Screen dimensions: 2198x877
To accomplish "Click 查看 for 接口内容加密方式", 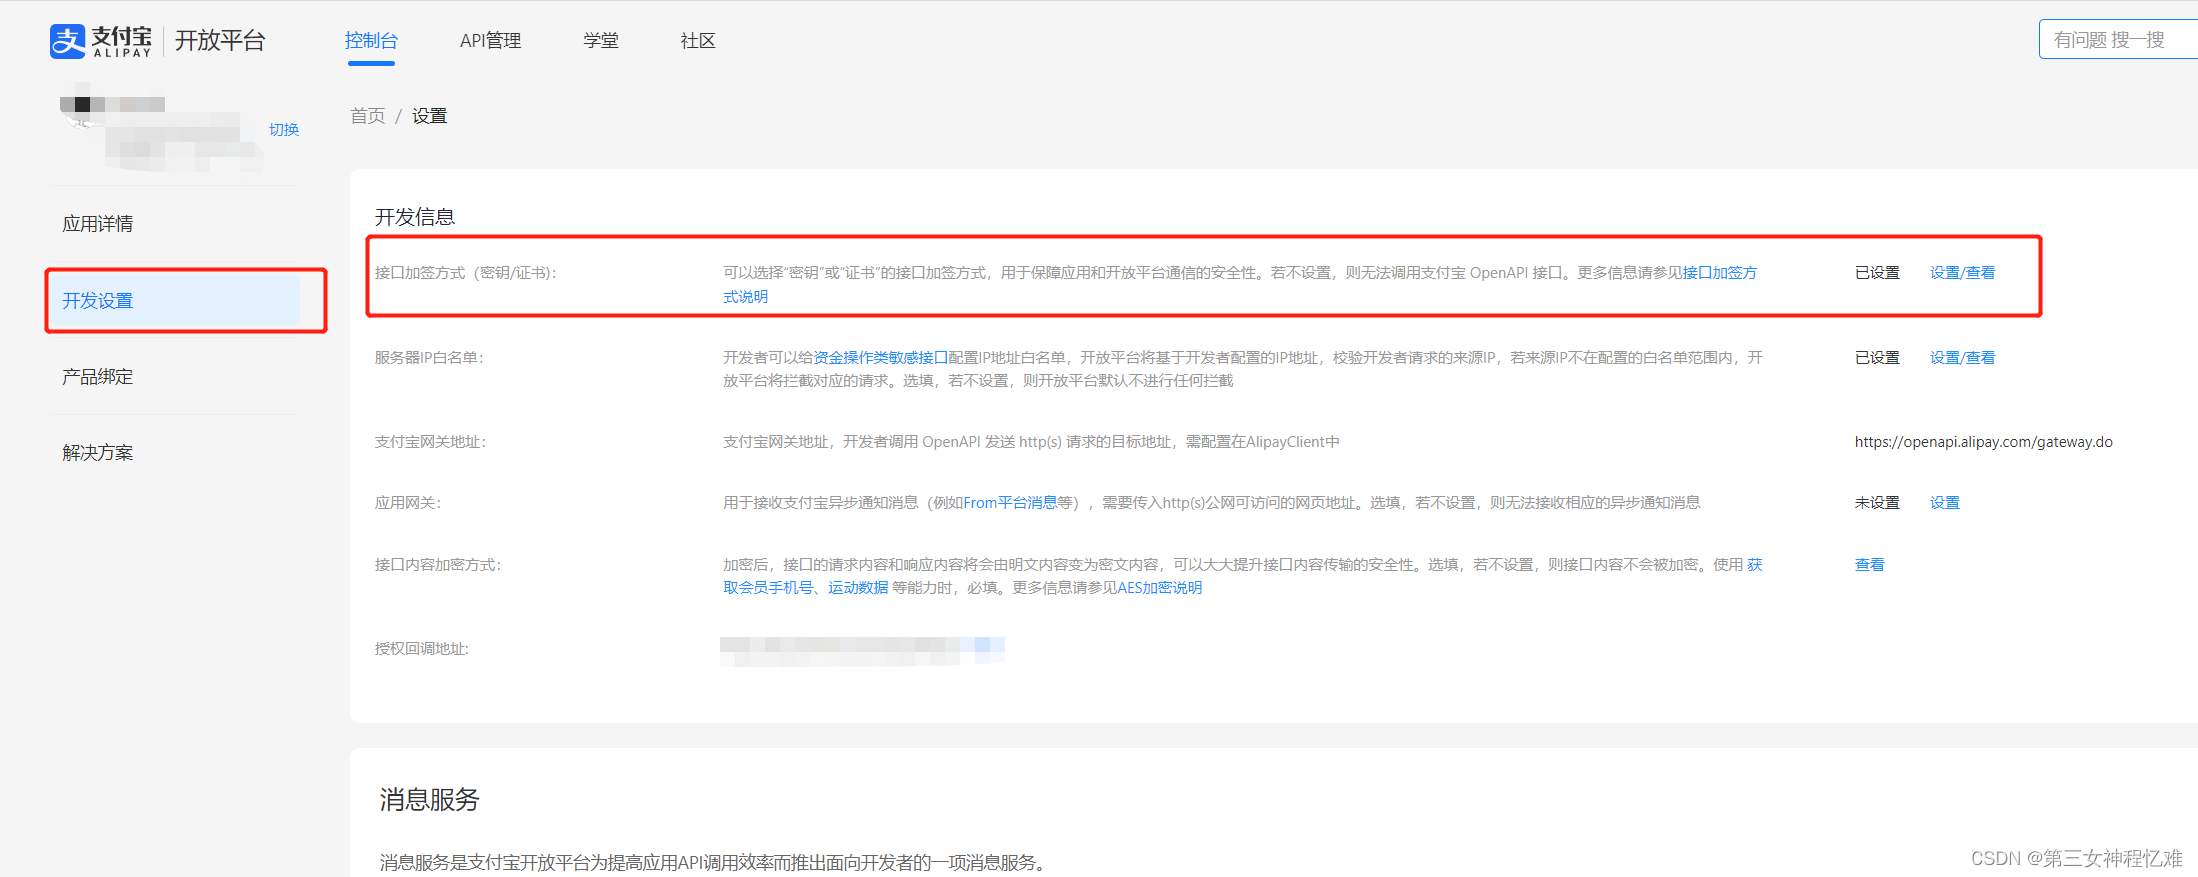I will pyautogui.click(x=1870, y=565).
